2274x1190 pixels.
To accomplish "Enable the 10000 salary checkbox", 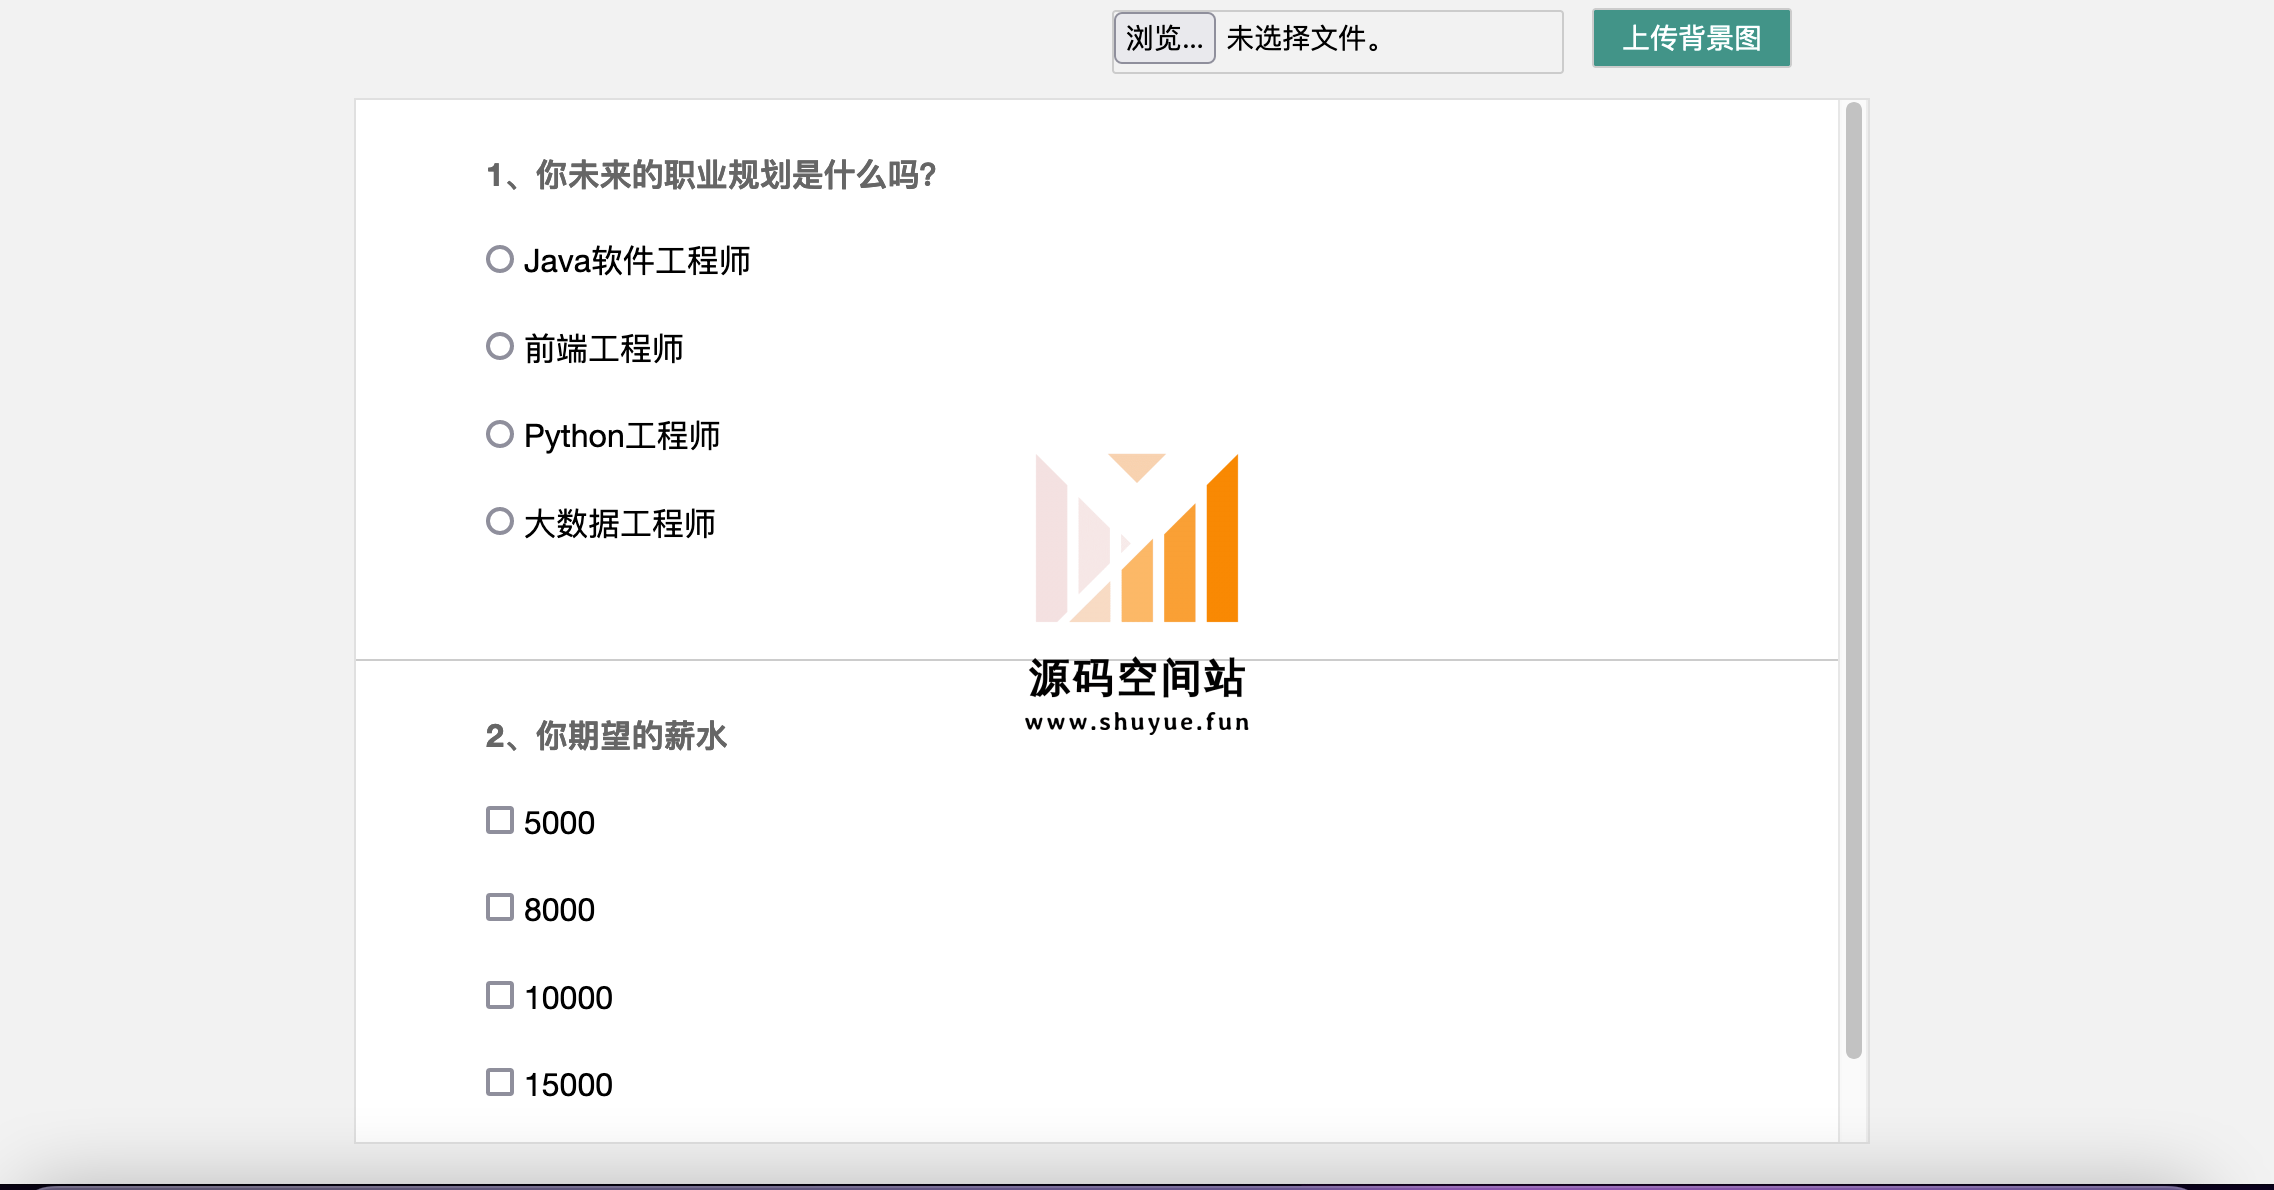I will pos(499,995).
